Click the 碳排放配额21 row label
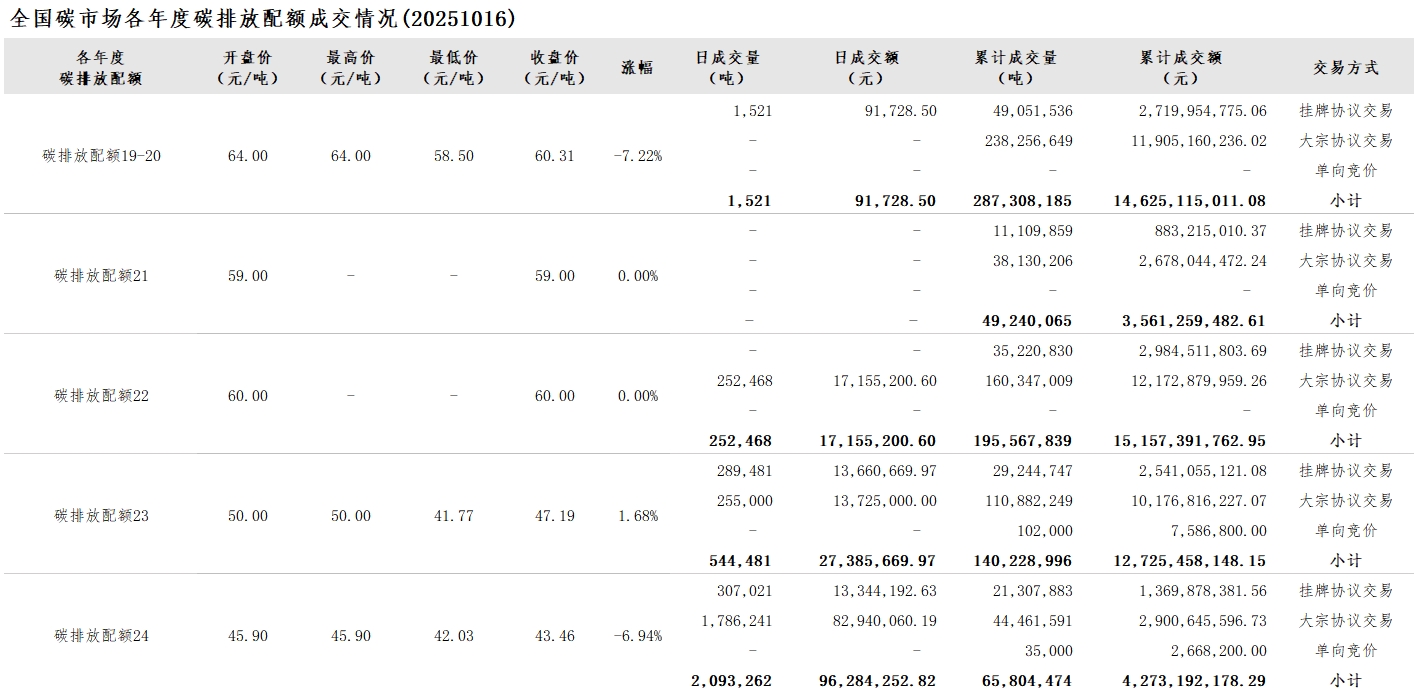 click(x=101, y=276)
